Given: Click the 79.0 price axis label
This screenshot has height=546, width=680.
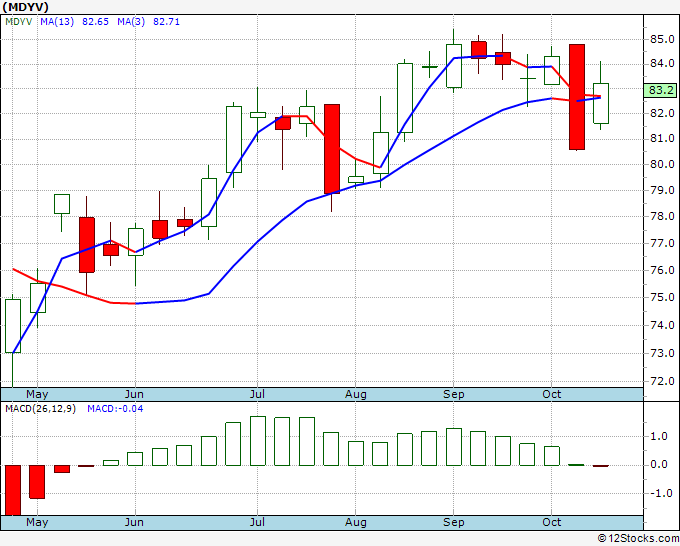Looking at the screenshot, I should click(x=662, y=190).
